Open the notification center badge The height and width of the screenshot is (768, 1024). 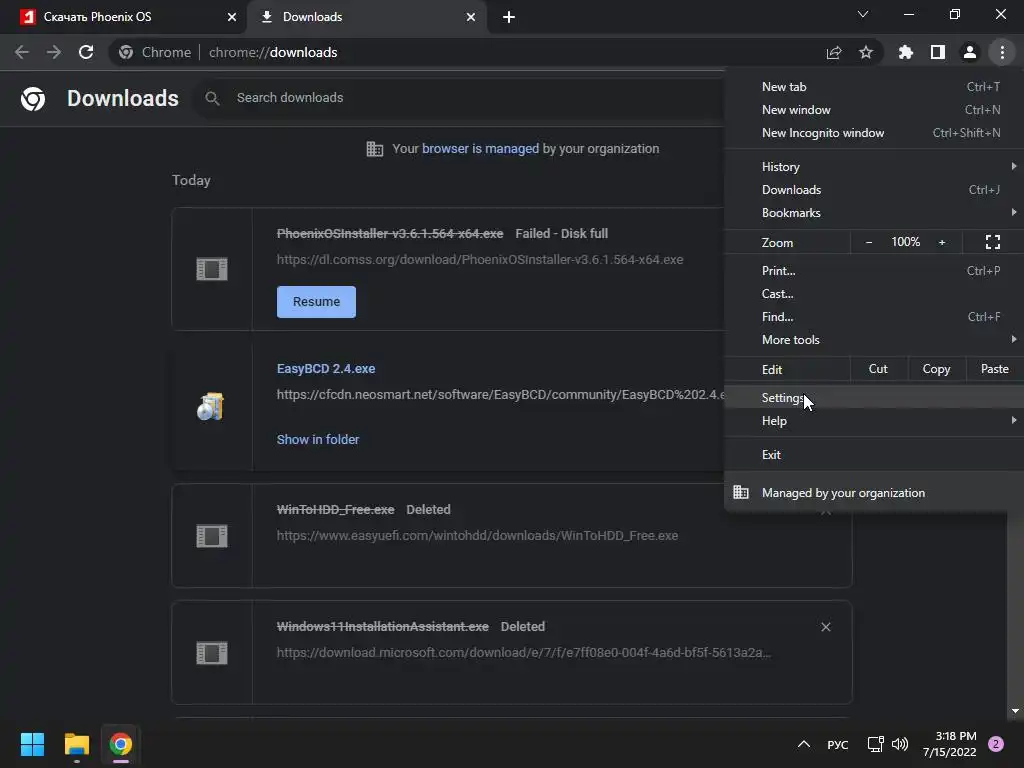996,744
